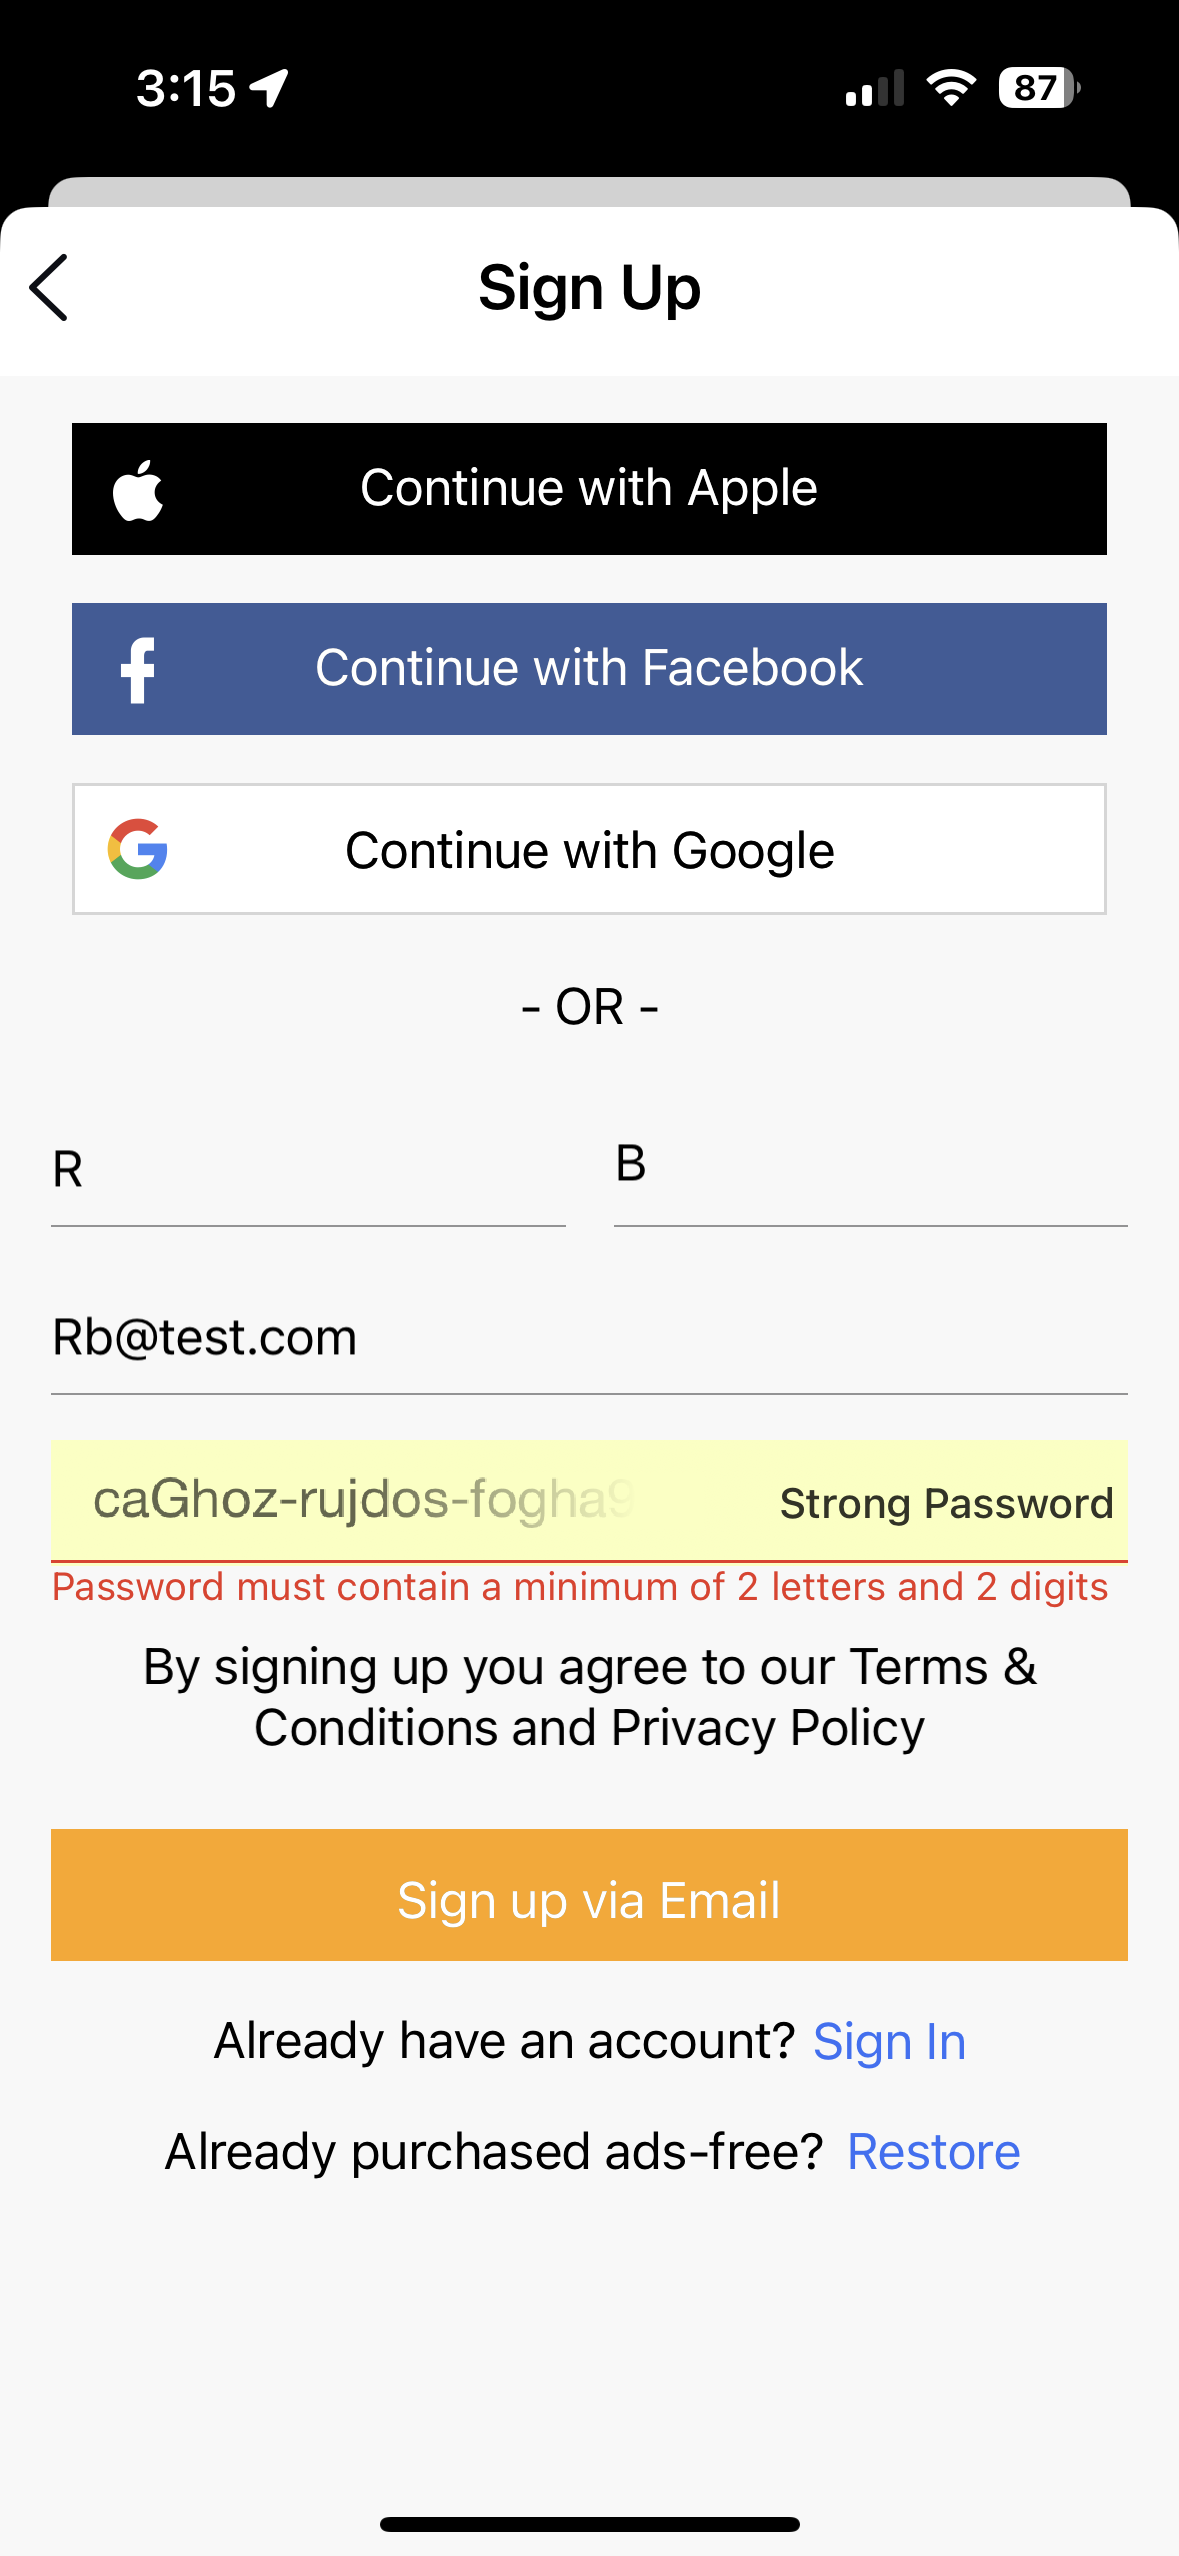Tap the Restore purchase link
The height and width of the screenshot is (2556, 1179).
click(933, 2152)
